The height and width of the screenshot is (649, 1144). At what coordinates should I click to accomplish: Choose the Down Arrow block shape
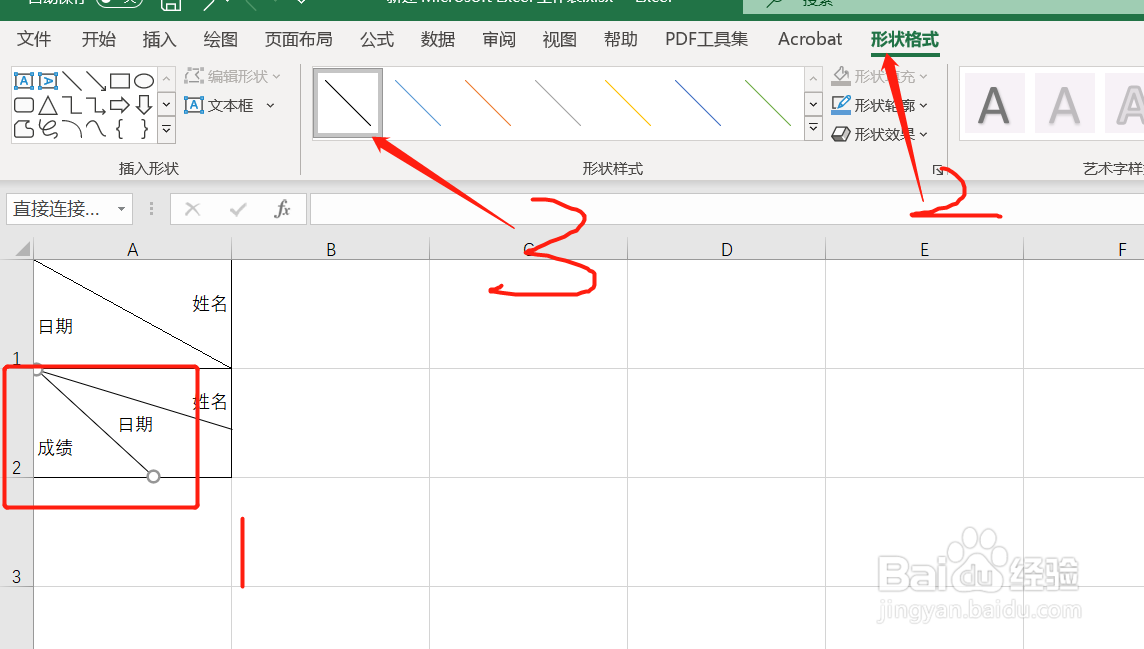[x=144, y=105]
